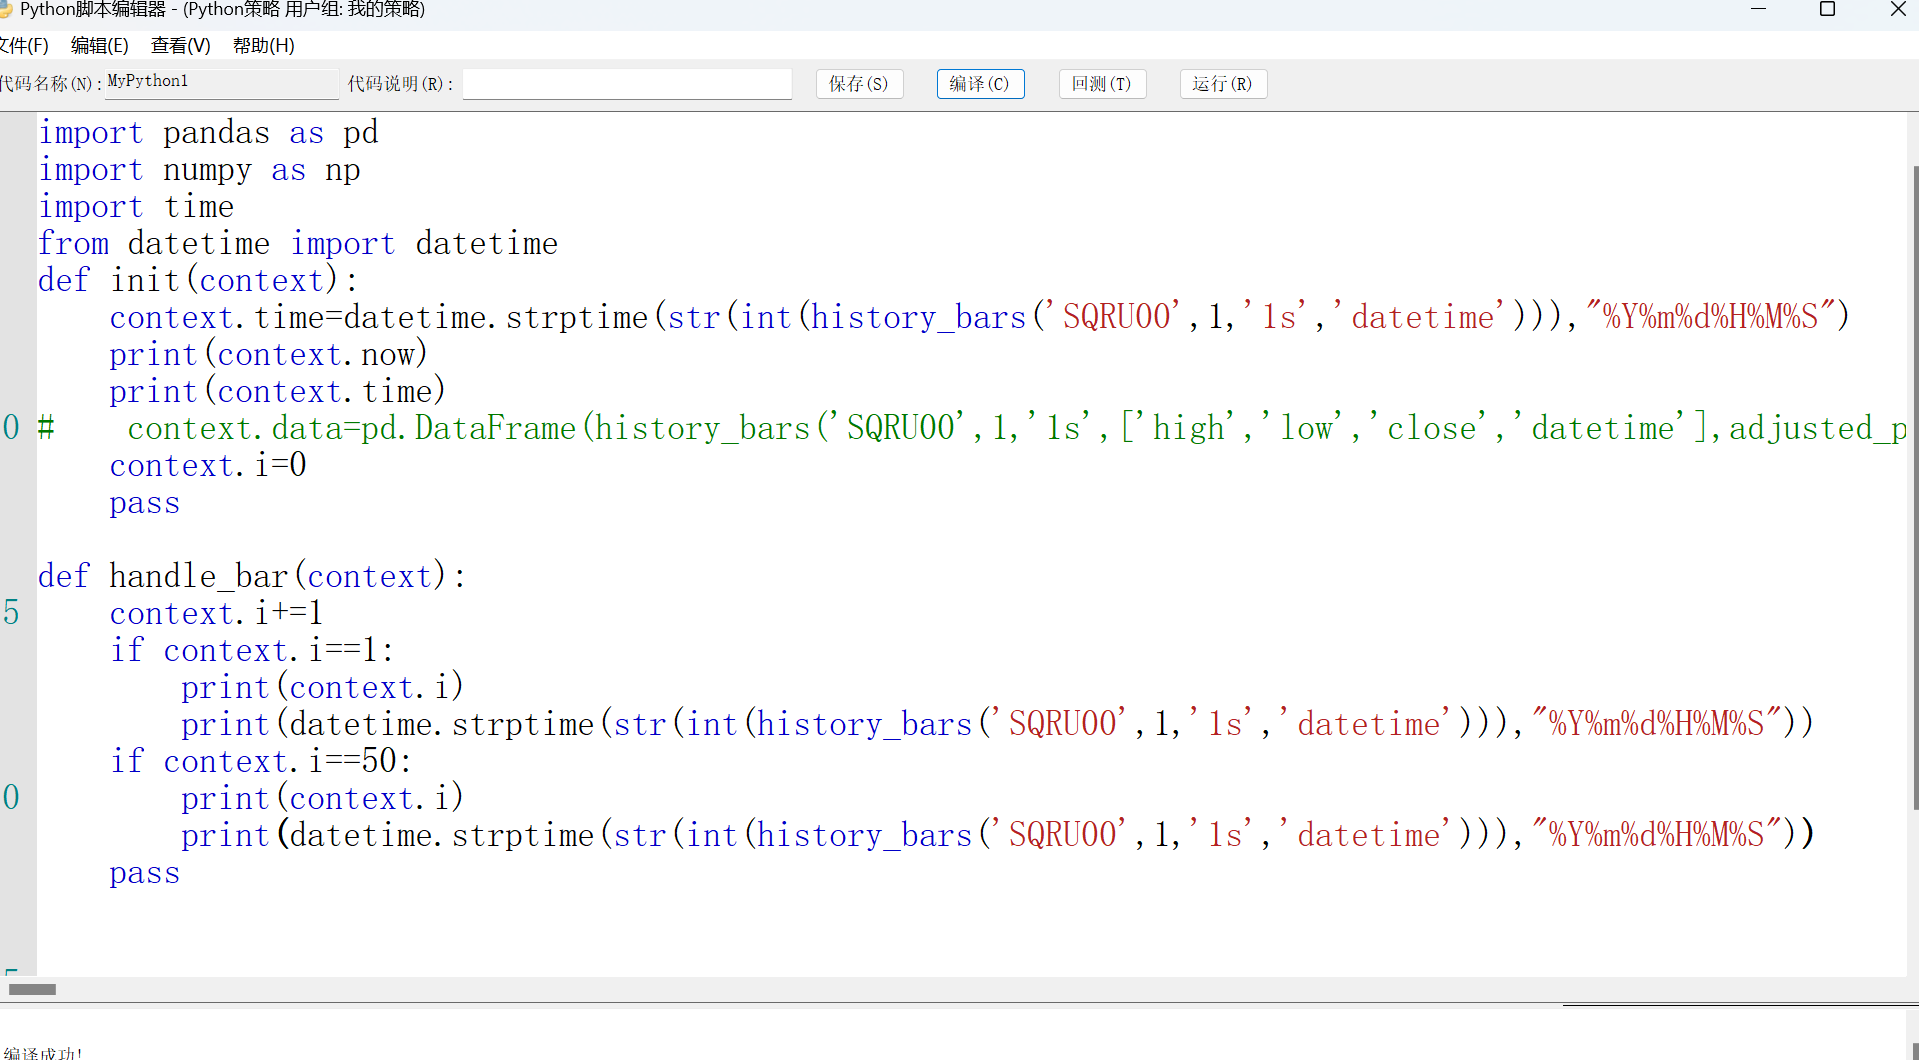Click the line 'context.i+=1'
1919x1060 pixels.
point(216,614)
